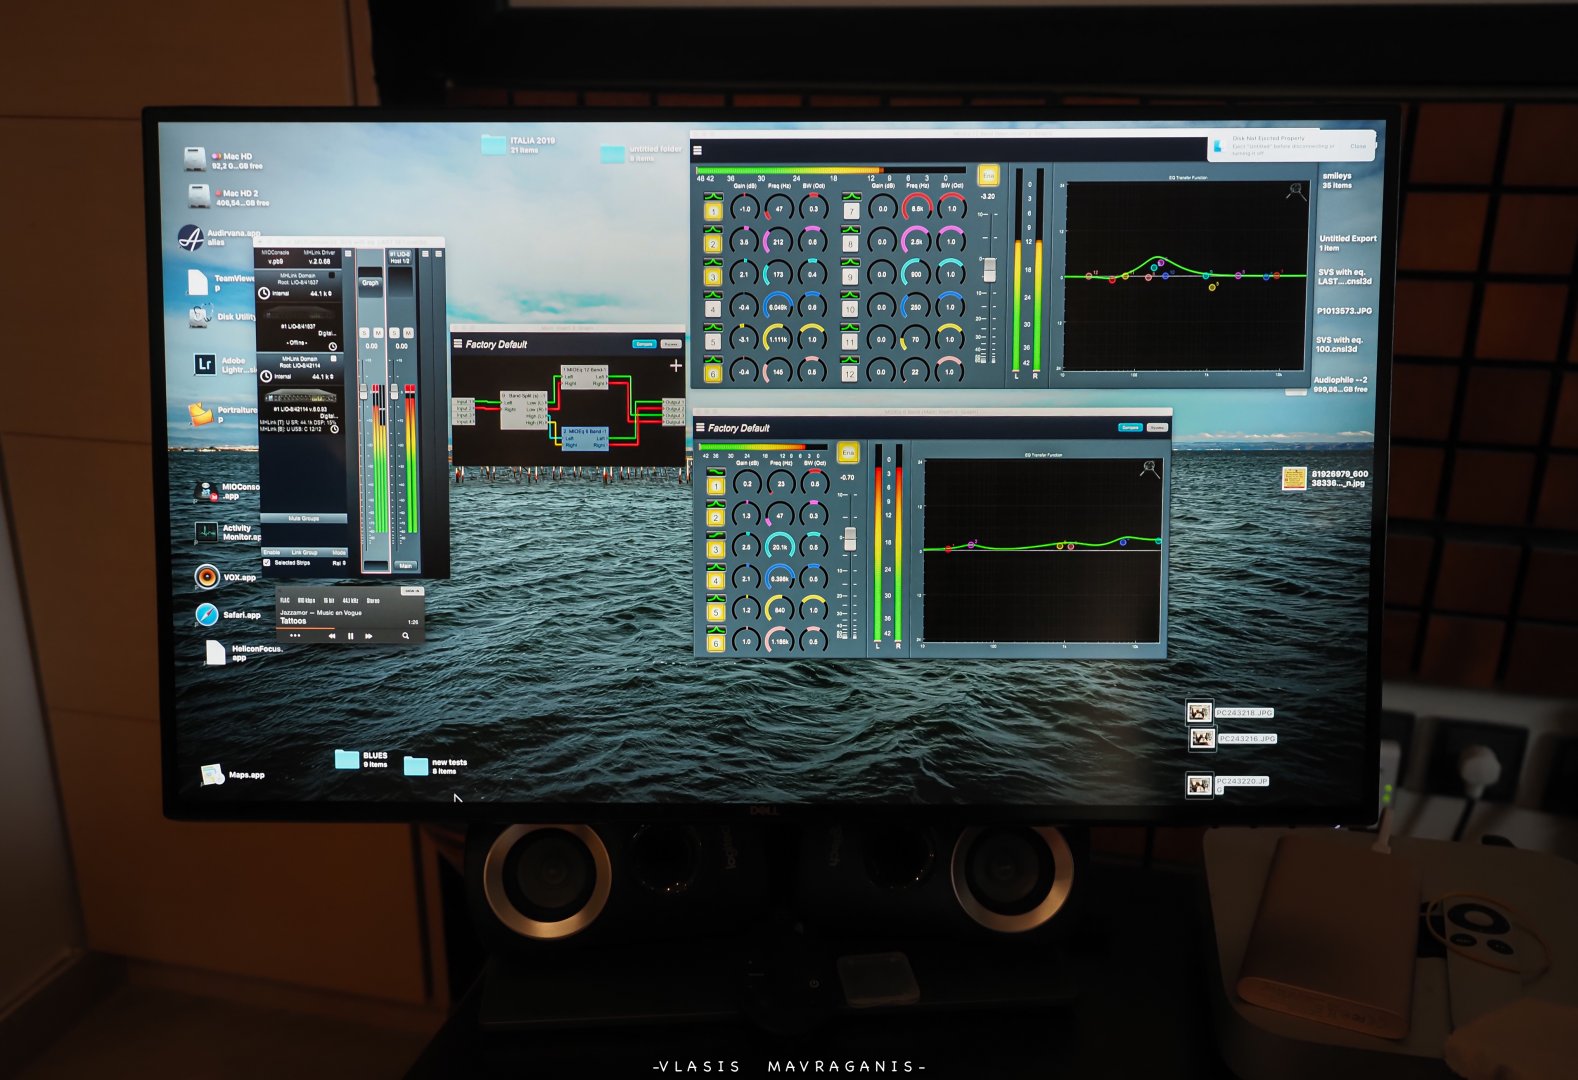
Task: Click the filter shape icon above band 7
Action: (850, 197)
